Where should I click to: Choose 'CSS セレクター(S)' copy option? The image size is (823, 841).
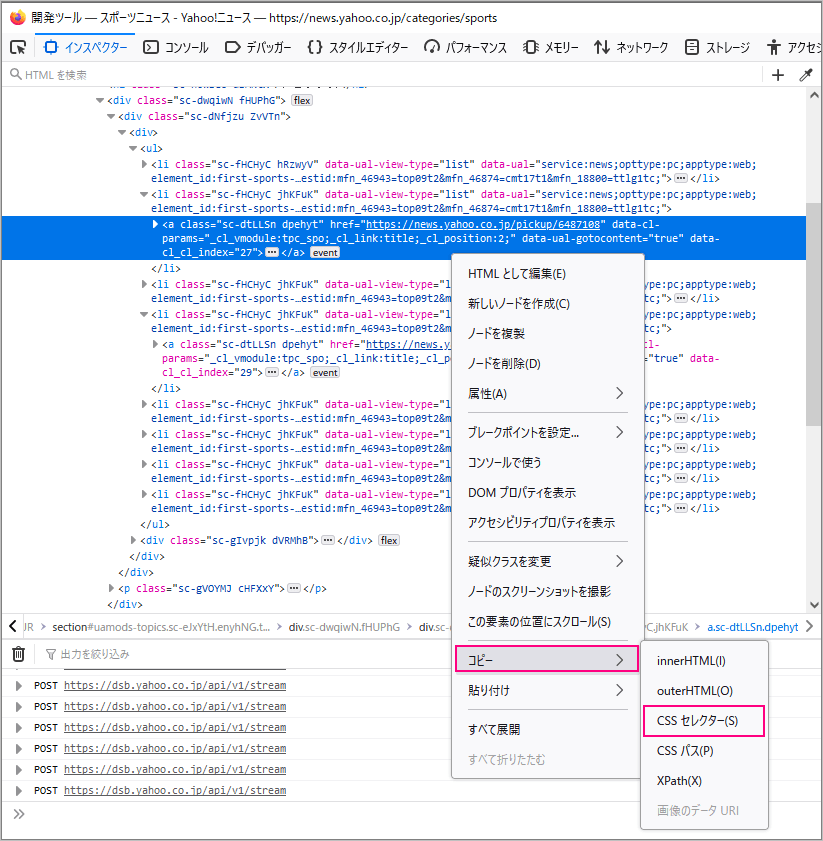click(x=704, y=721)
